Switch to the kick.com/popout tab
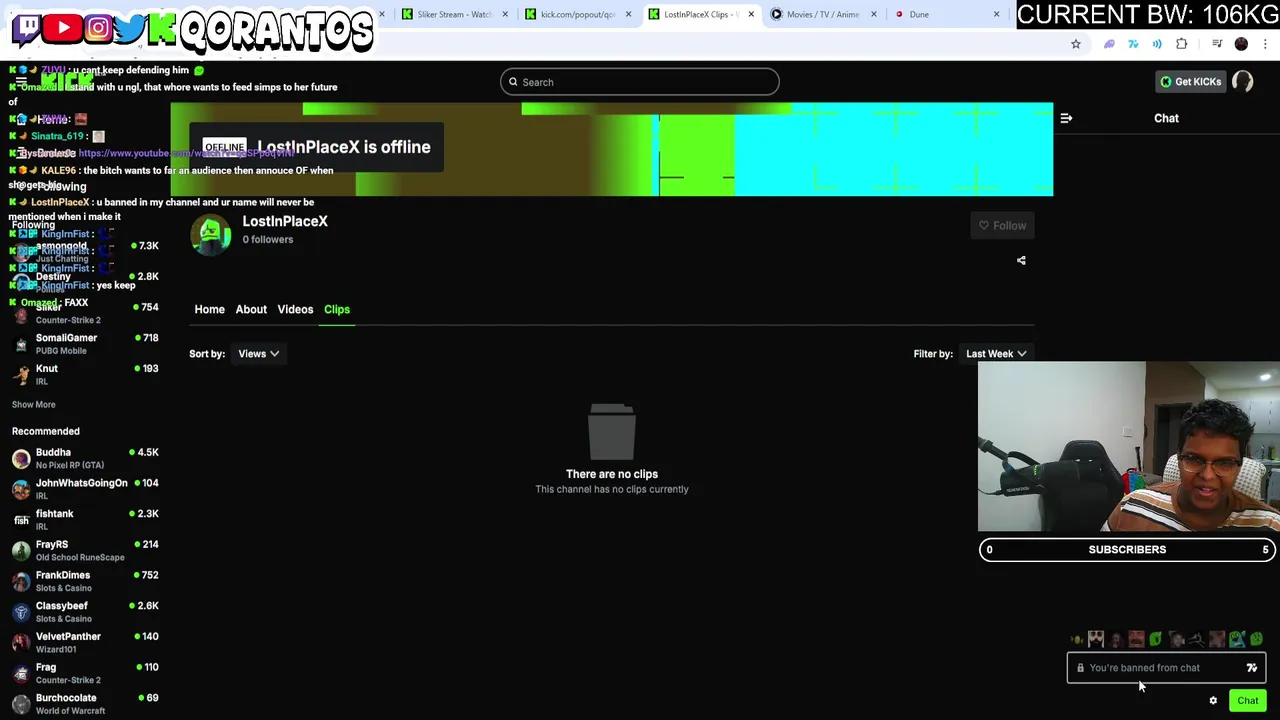Viewport: 1280px width, 720px height. point(577,14)
